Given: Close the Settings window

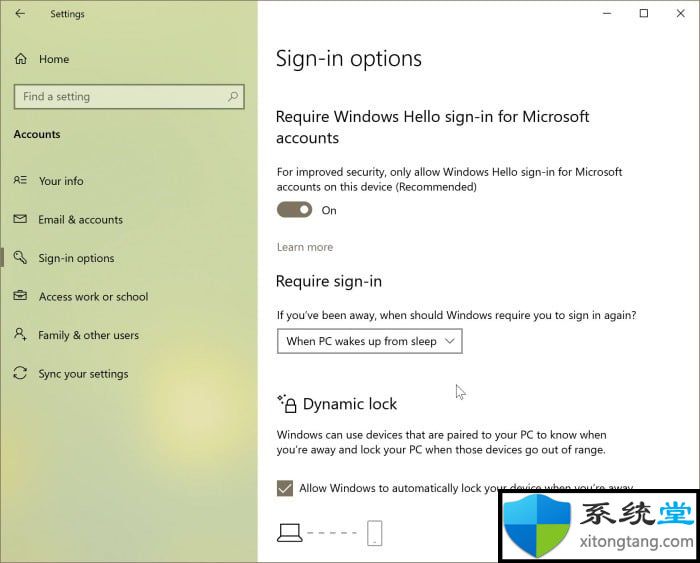Looking at the screenshot, I should (x=680, y=13).
